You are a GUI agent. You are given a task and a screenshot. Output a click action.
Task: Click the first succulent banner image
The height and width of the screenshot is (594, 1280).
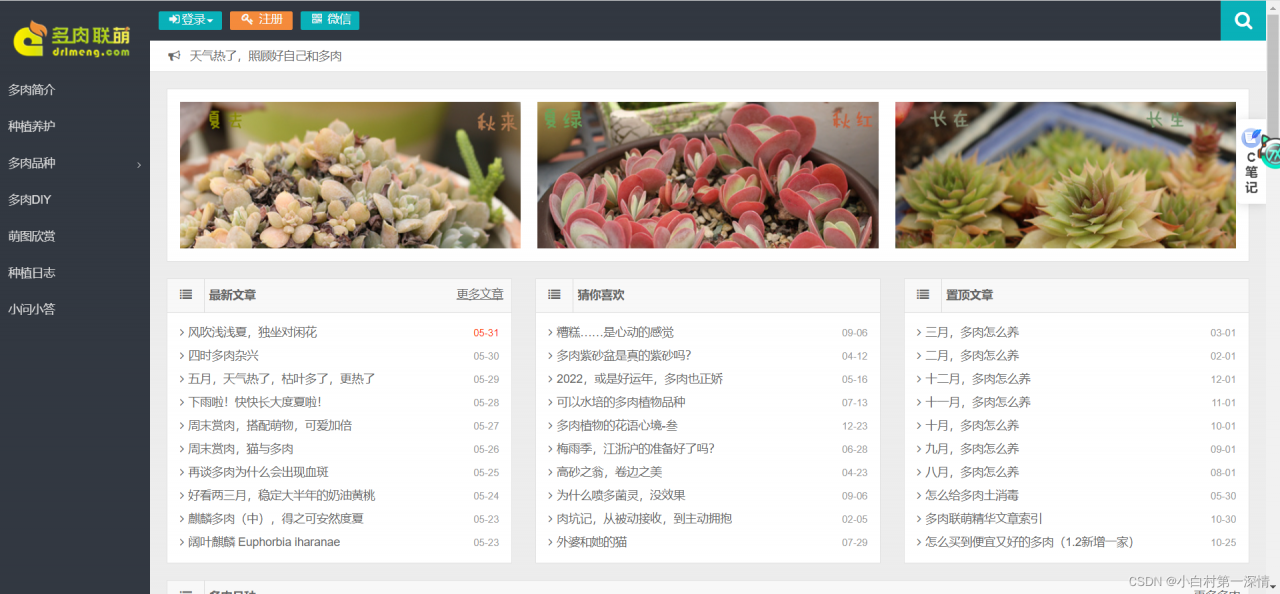(x=350, y=175)
